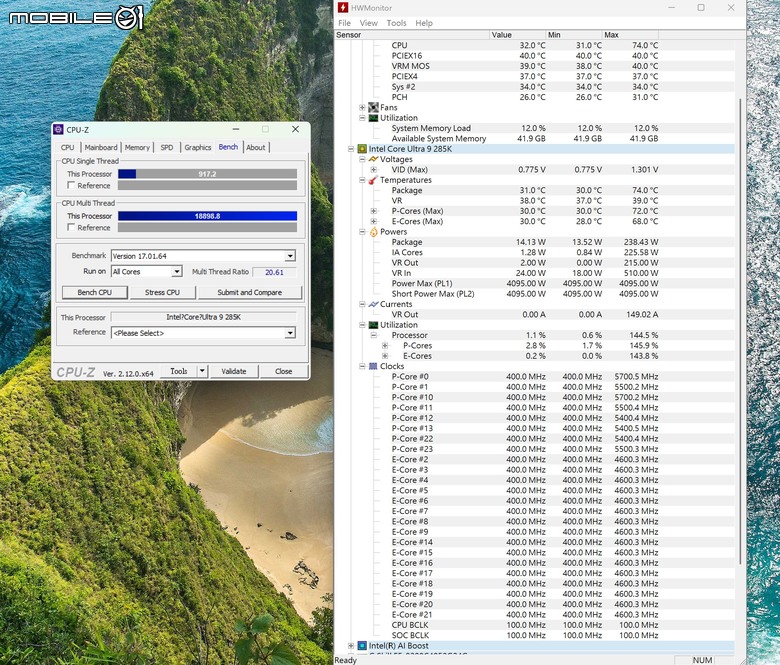Image resolution: width=780 pixels, height=665 pixels.
Task: Expand the VID (Max) row
Action: (x=374, y=170)
